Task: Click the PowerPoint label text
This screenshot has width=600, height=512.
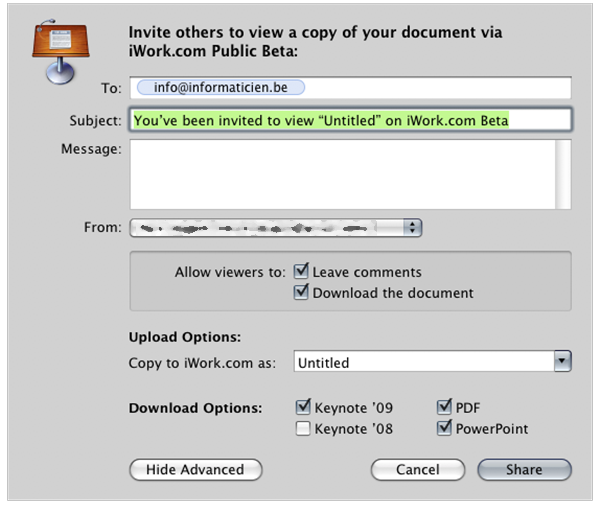Action: [x=492, y=429]
